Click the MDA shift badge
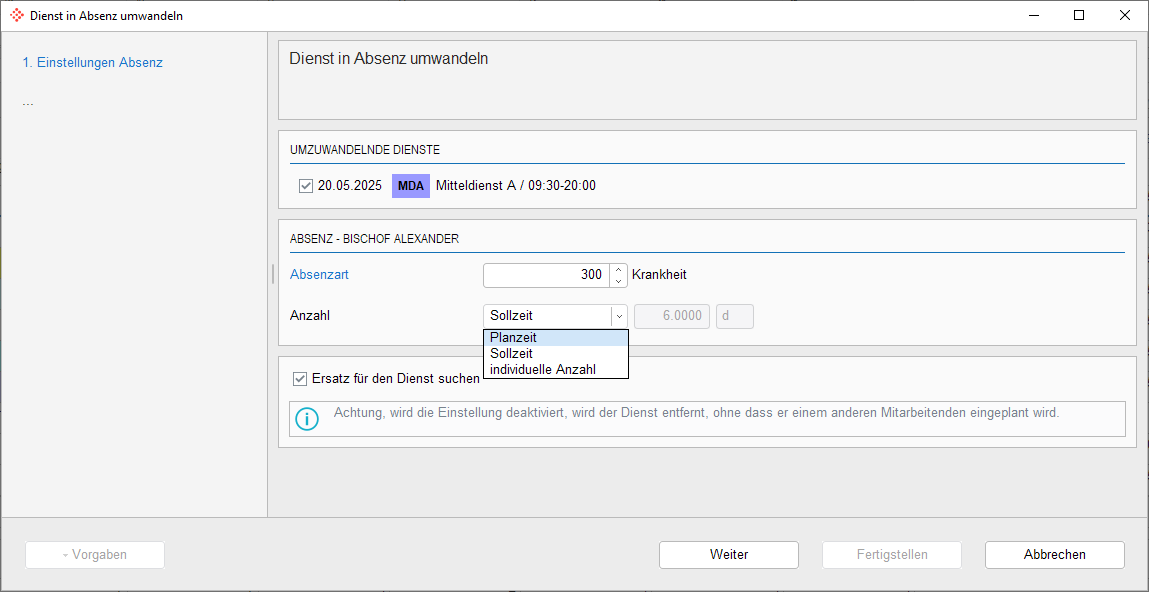Viewport: 1149px width, 592px height. [411, 186]
